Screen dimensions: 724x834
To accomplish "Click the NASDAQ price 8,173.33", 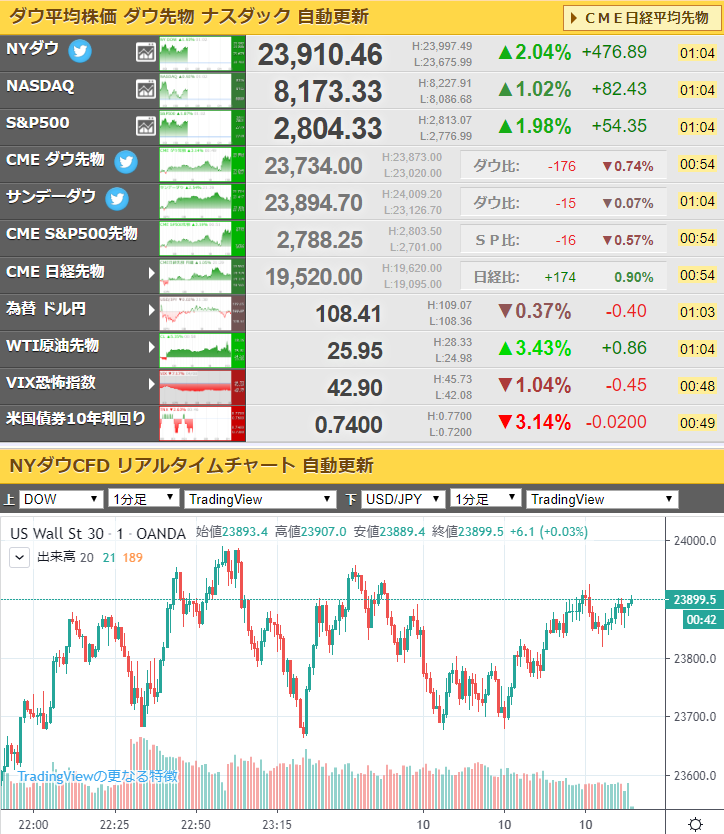I will pos(328,91).
